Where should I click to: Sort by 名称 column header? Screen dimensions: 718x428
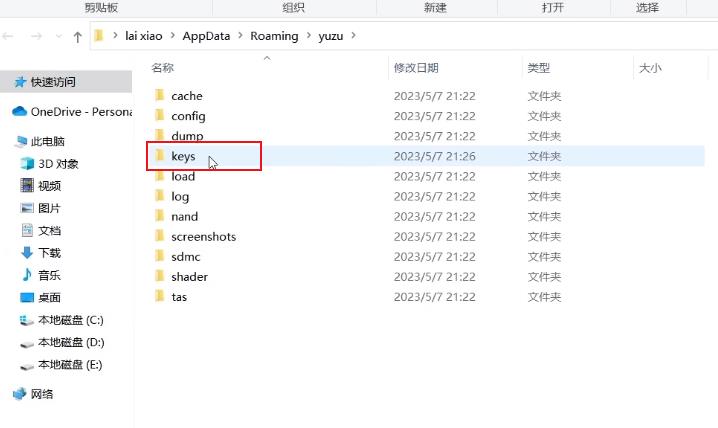163,68
